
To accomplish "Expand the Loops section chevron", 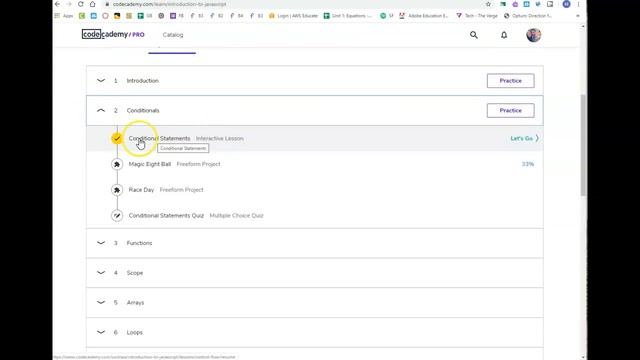I will (101, 332).
